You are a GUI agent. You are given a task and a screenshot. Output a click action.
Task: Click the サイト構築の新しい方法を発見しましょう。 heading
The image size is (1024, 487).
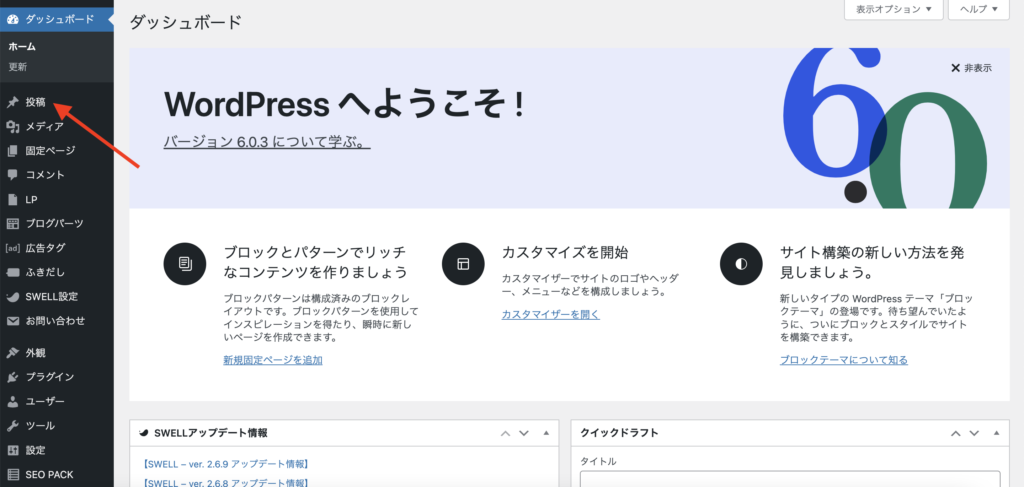tap(872, 262)
